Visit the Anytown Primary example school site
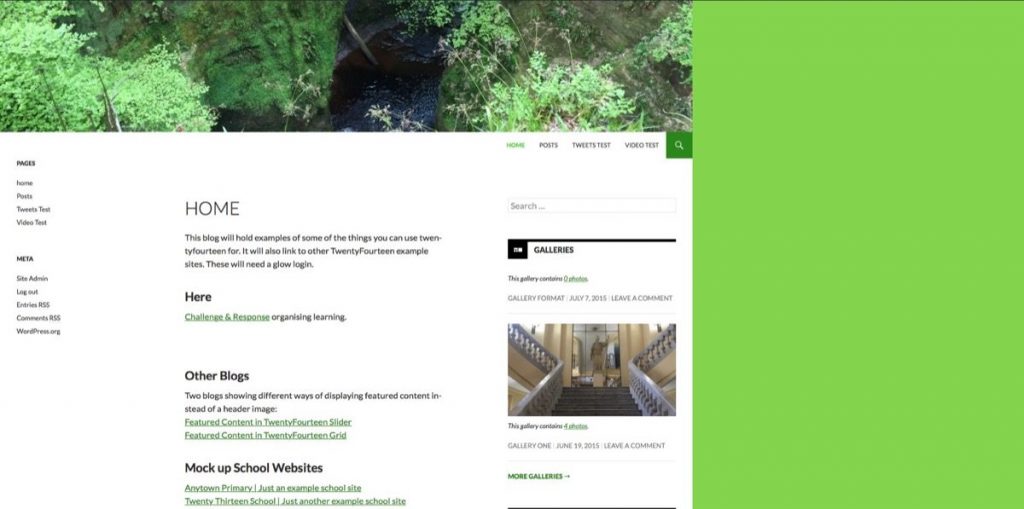1024x509 pixels. (x=273, y=488)
